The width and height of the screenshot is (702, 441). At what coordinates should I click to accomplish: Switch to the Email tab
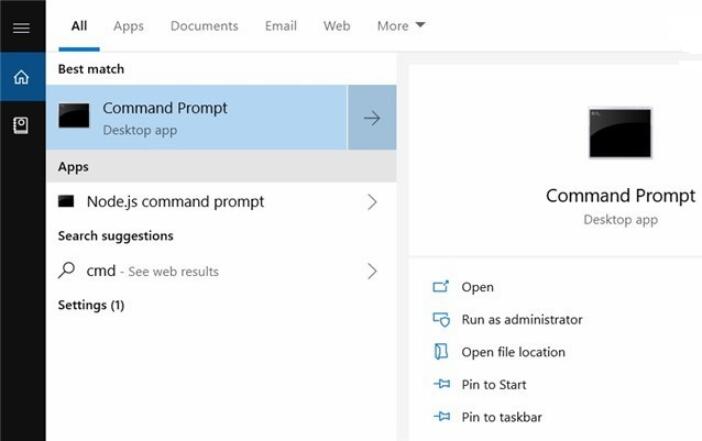(280, 26)
